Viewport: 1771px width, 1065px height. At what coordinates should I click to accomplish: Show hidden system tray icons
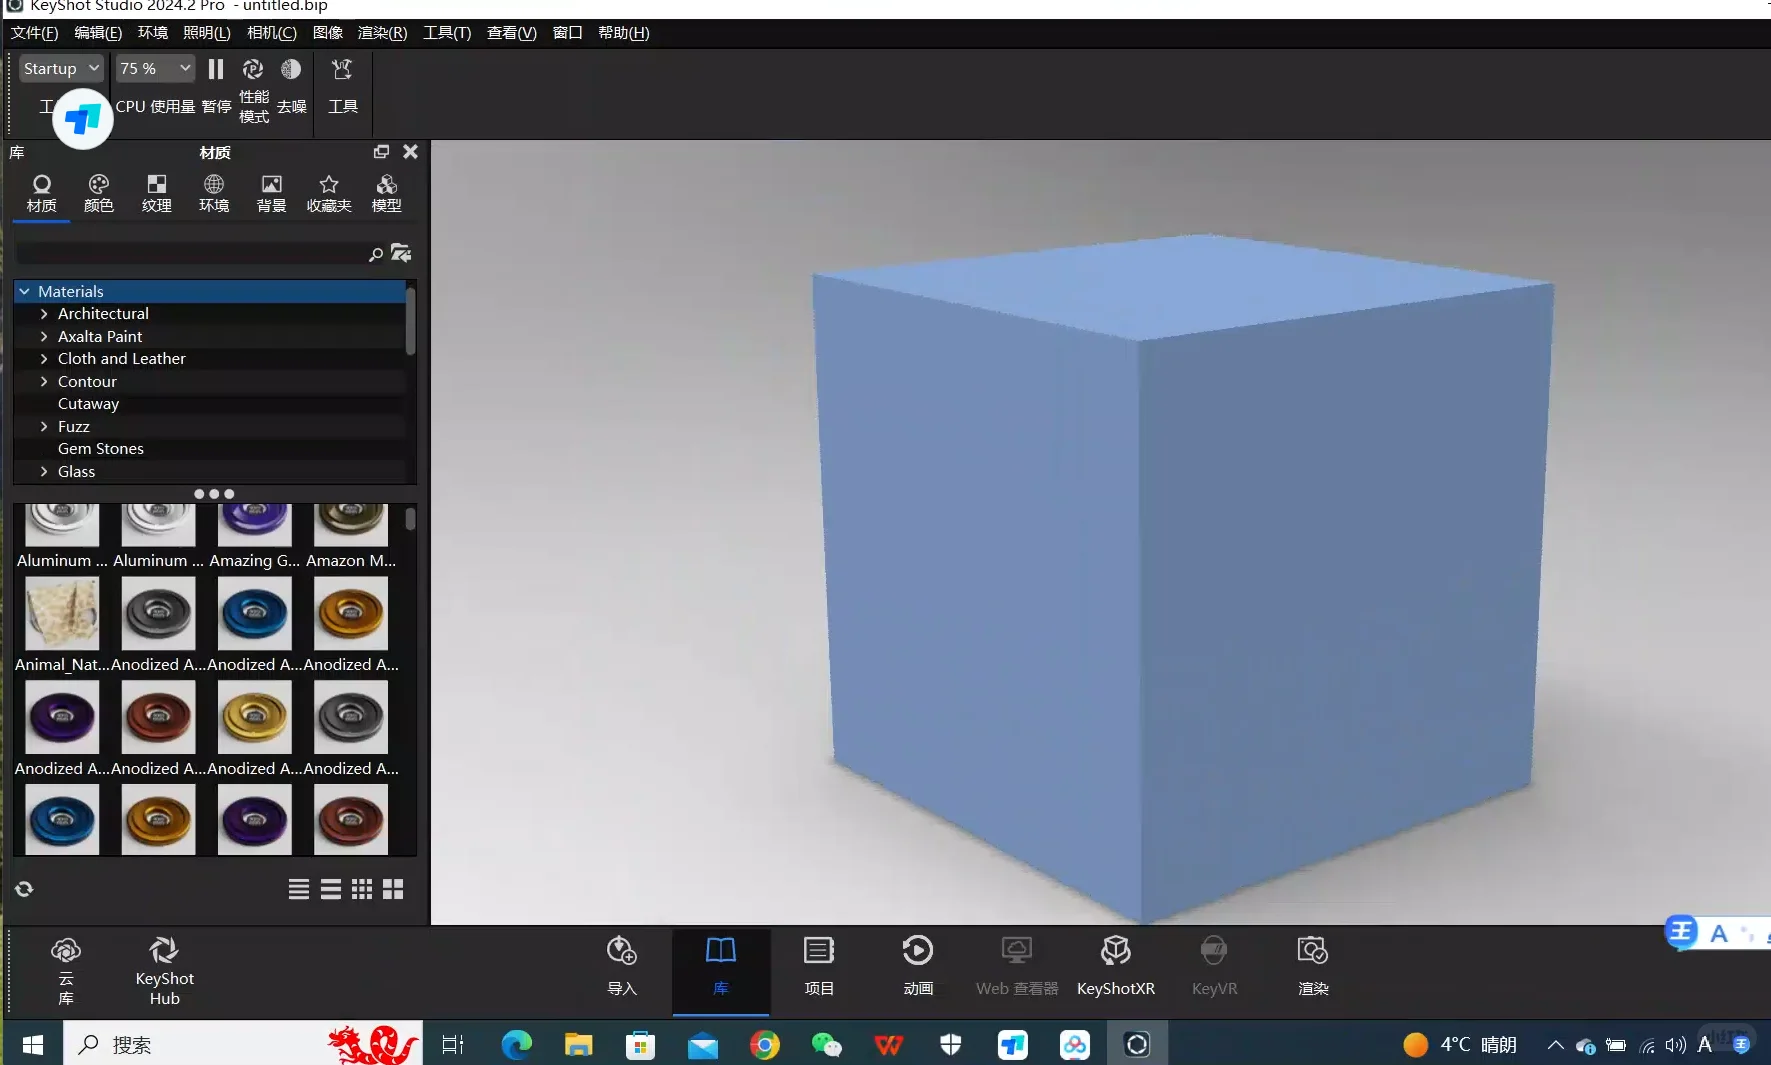(1555, 1045)
